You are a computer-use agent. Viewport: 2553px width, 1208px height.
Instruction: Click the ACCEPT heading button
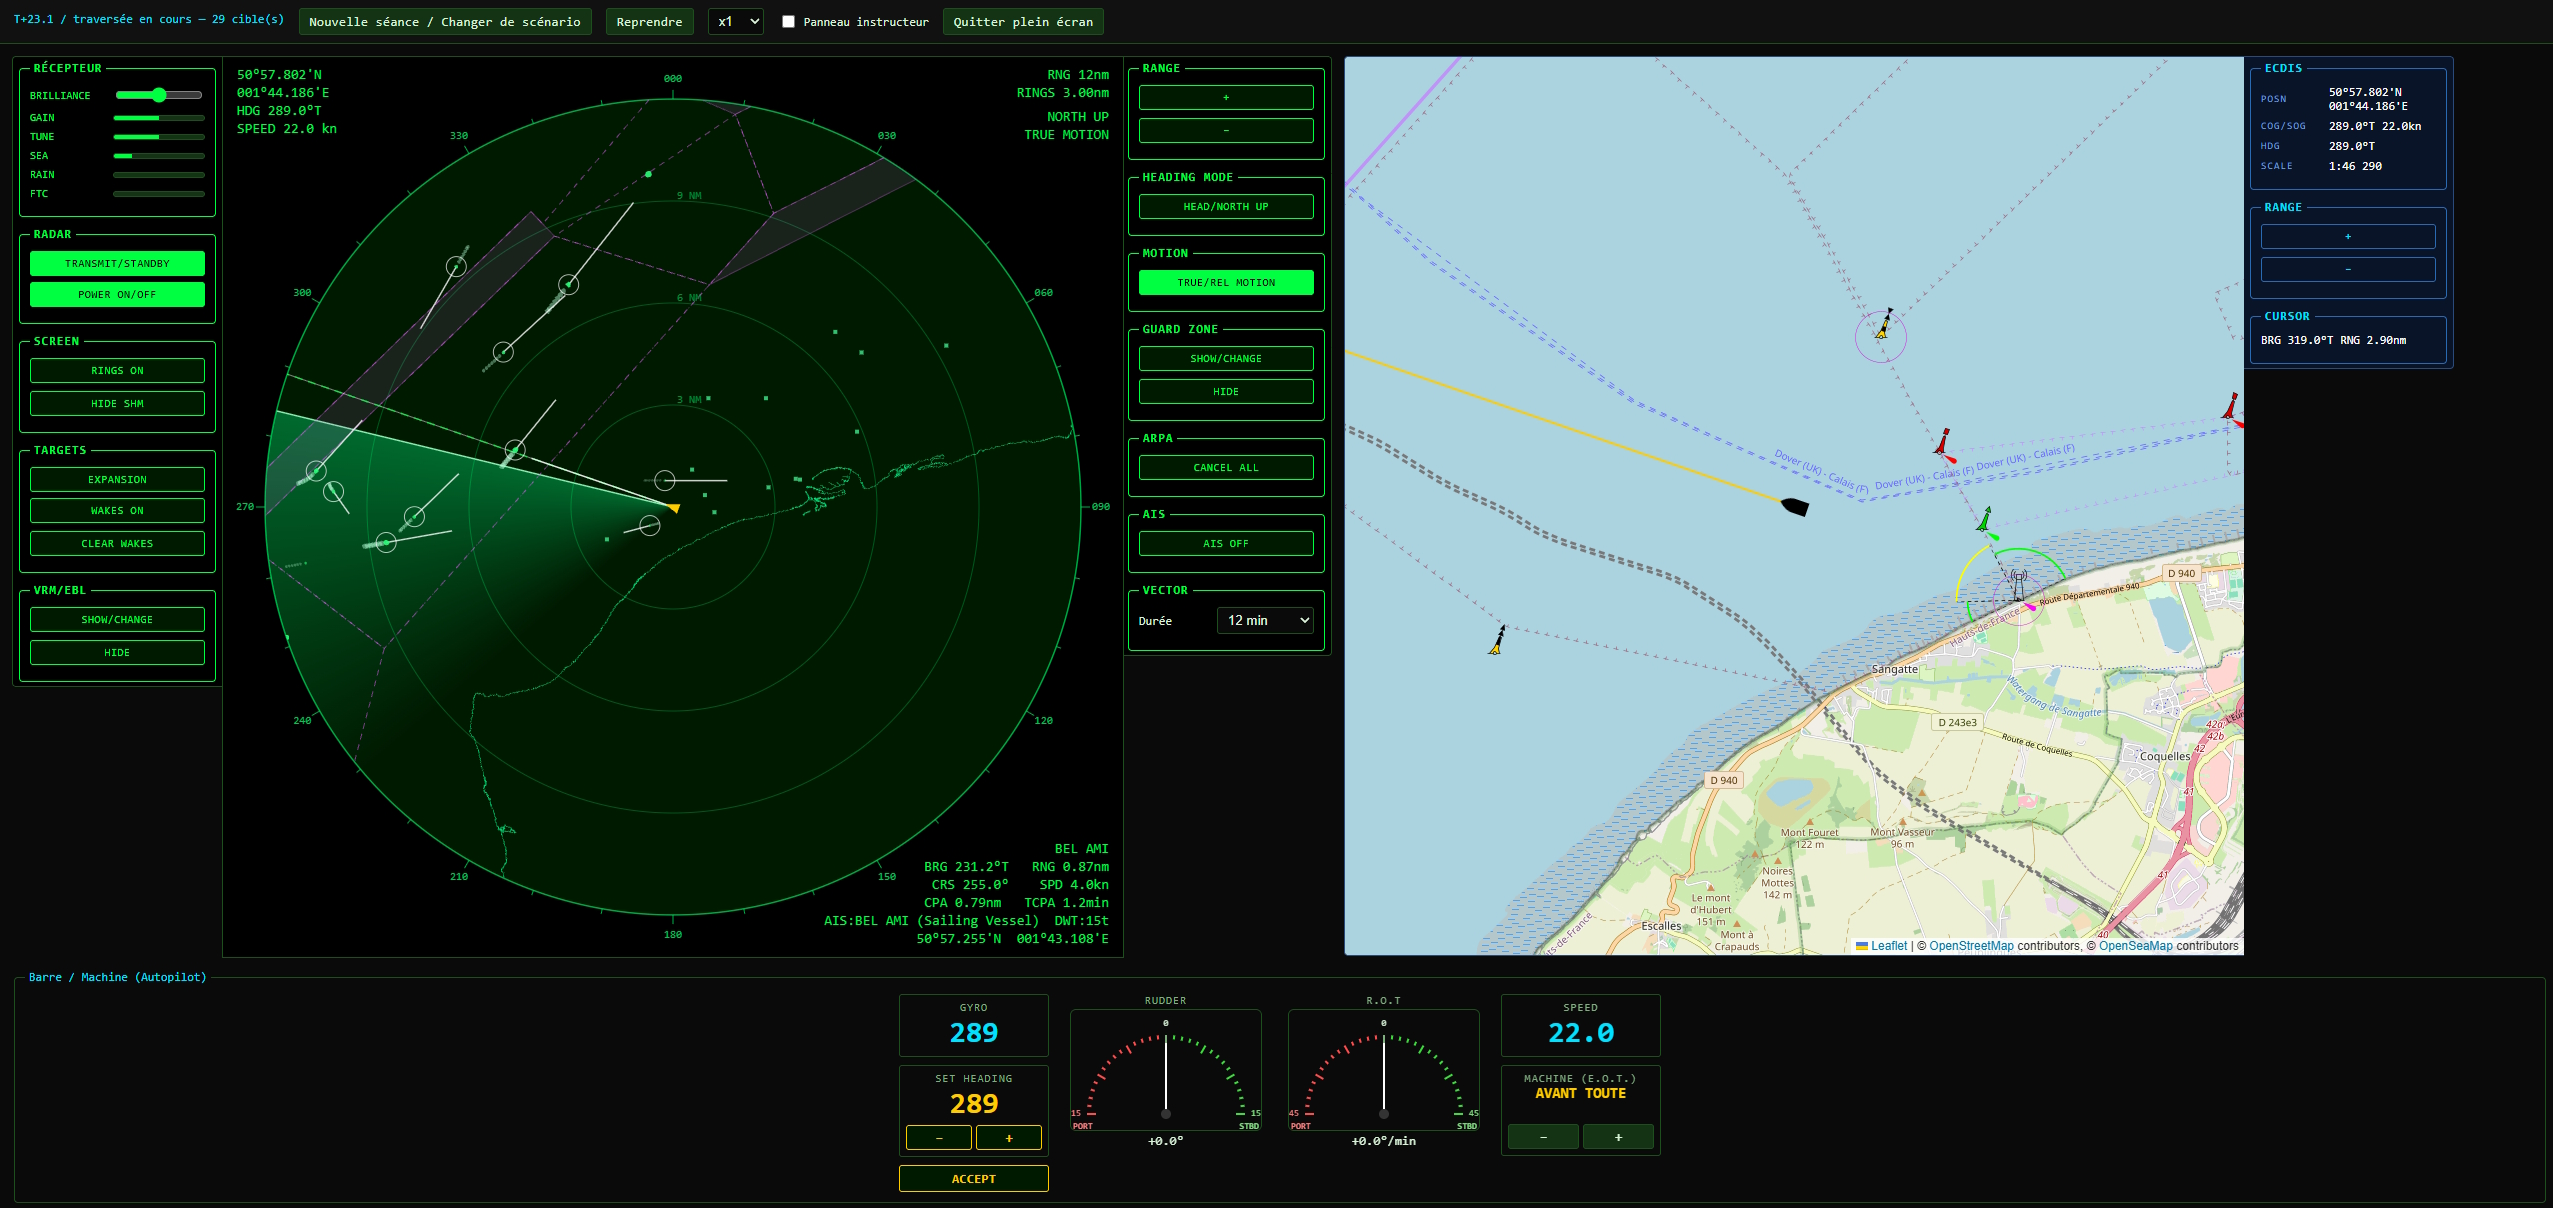tap(974, 1179)
